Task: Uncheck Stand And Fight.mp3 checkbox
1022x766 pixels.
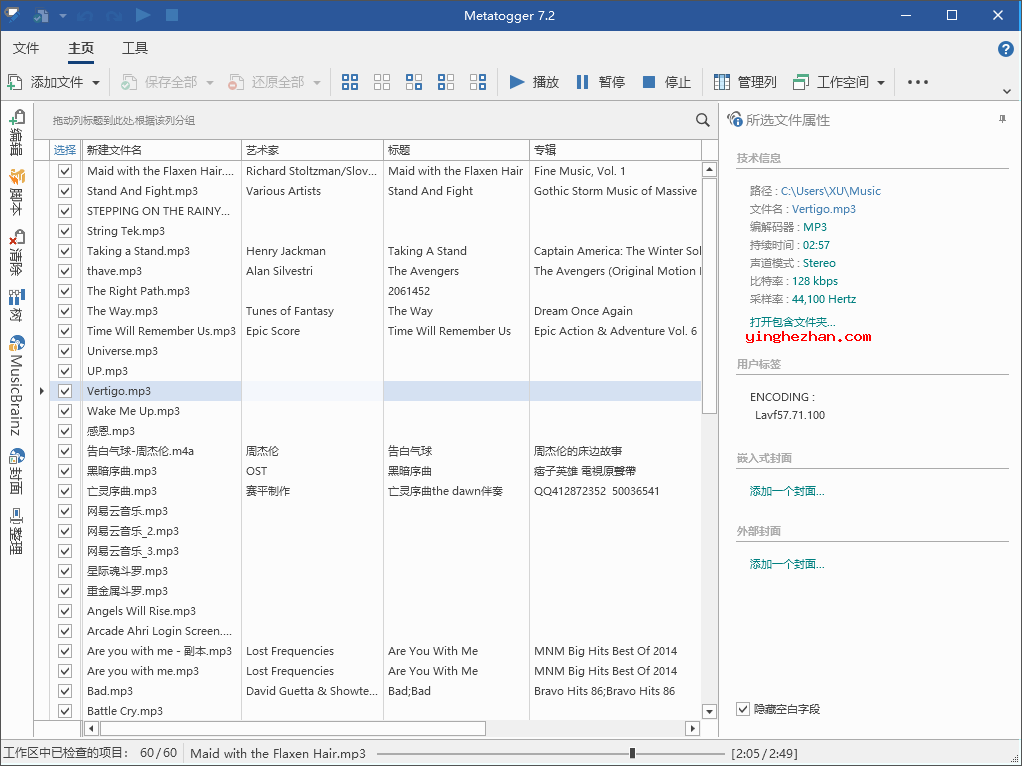Action: (65, 191)
